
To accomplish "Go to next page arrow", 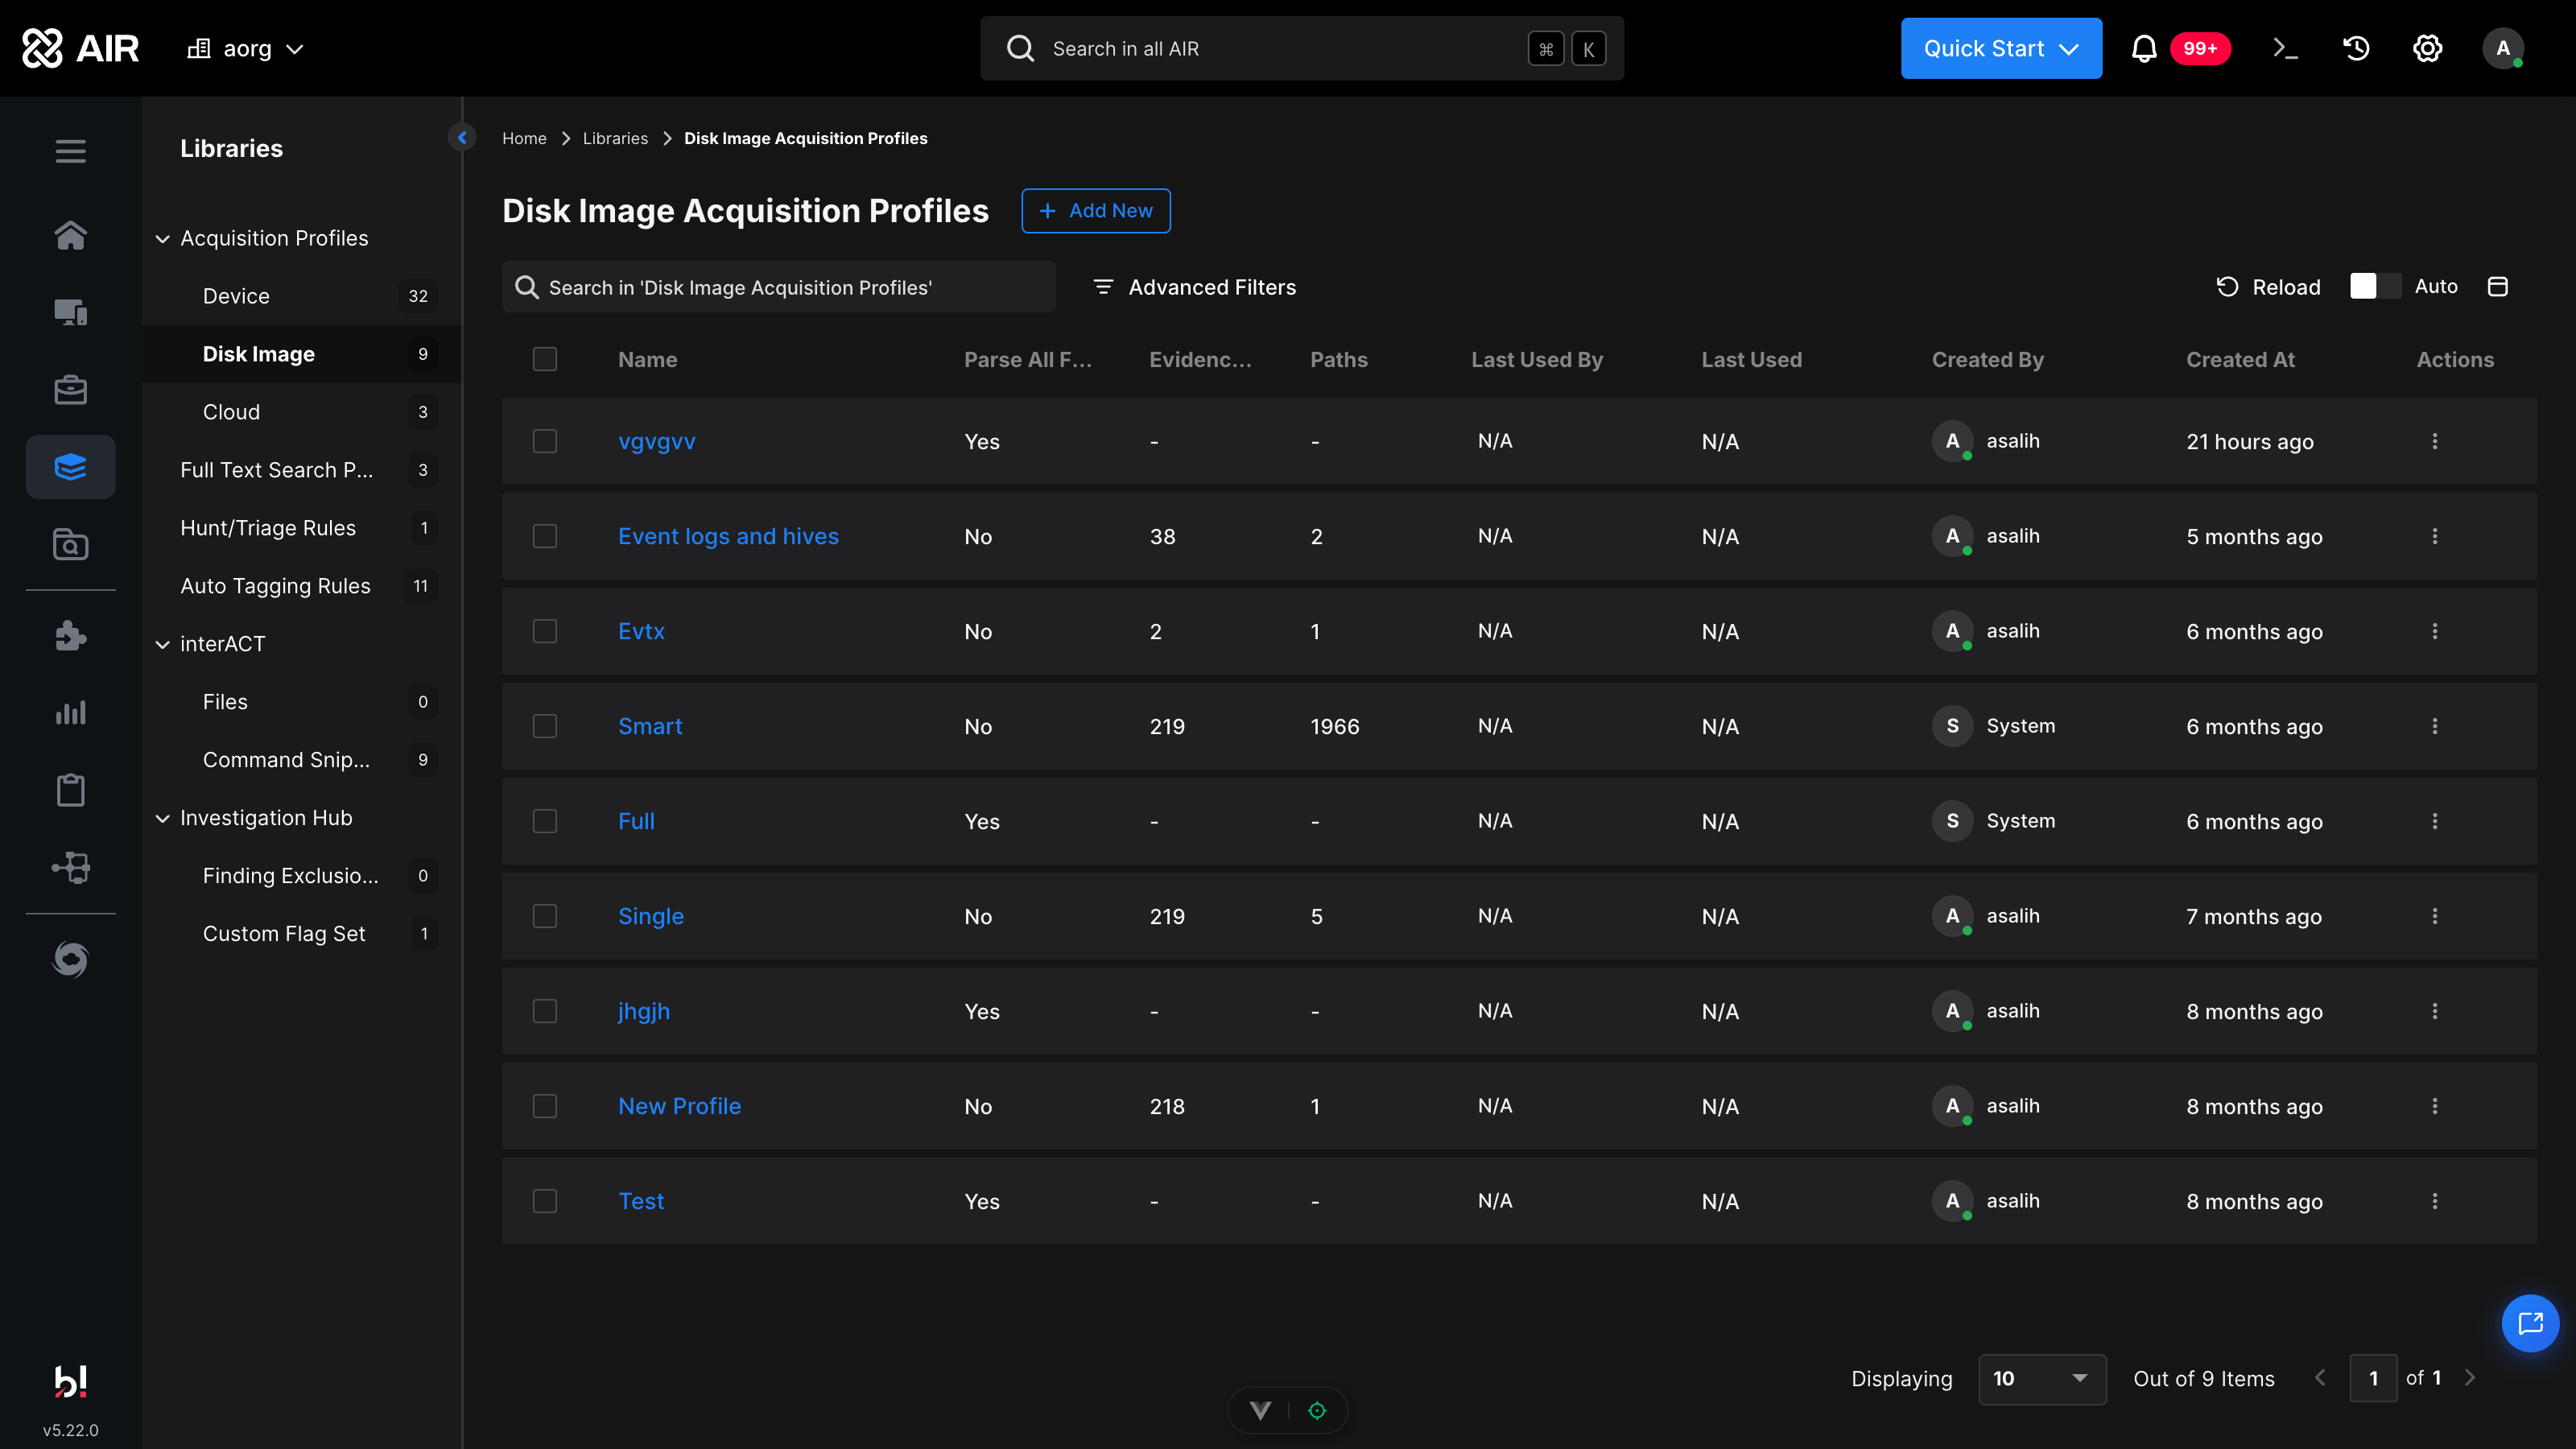I will (2470, 1378).
